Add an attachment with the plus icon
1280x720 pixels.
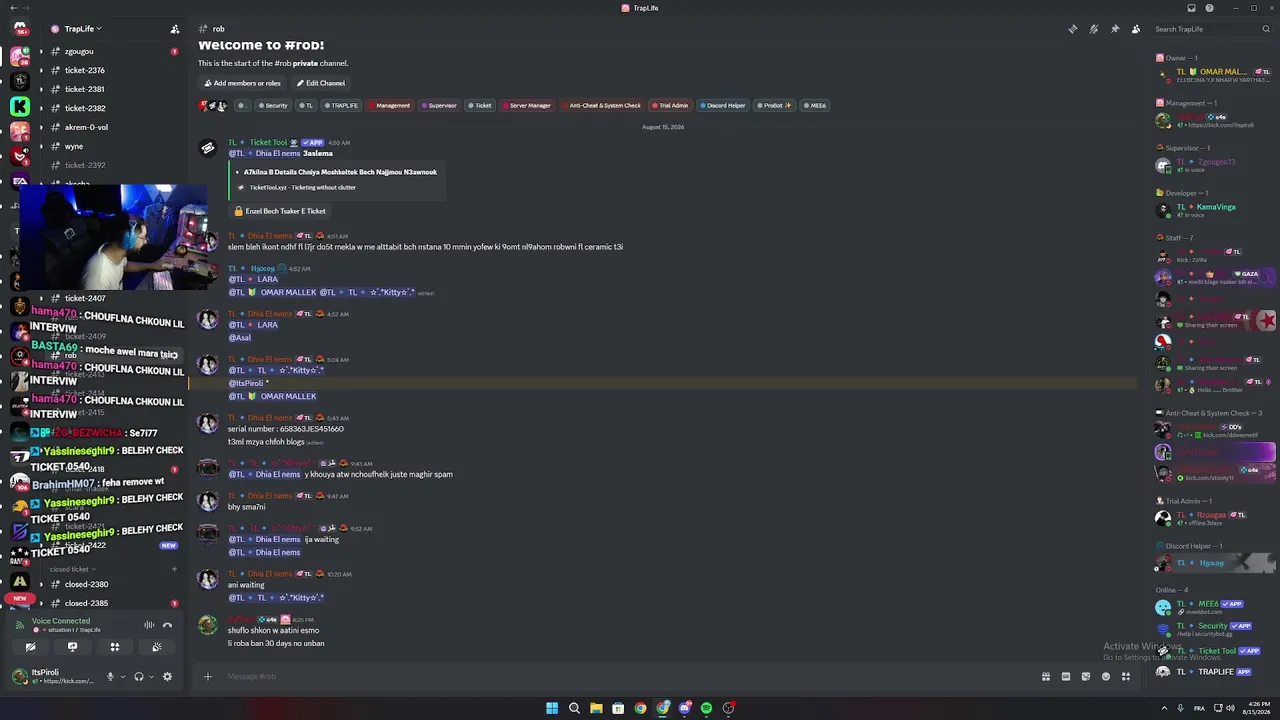(x=208, y=676)
